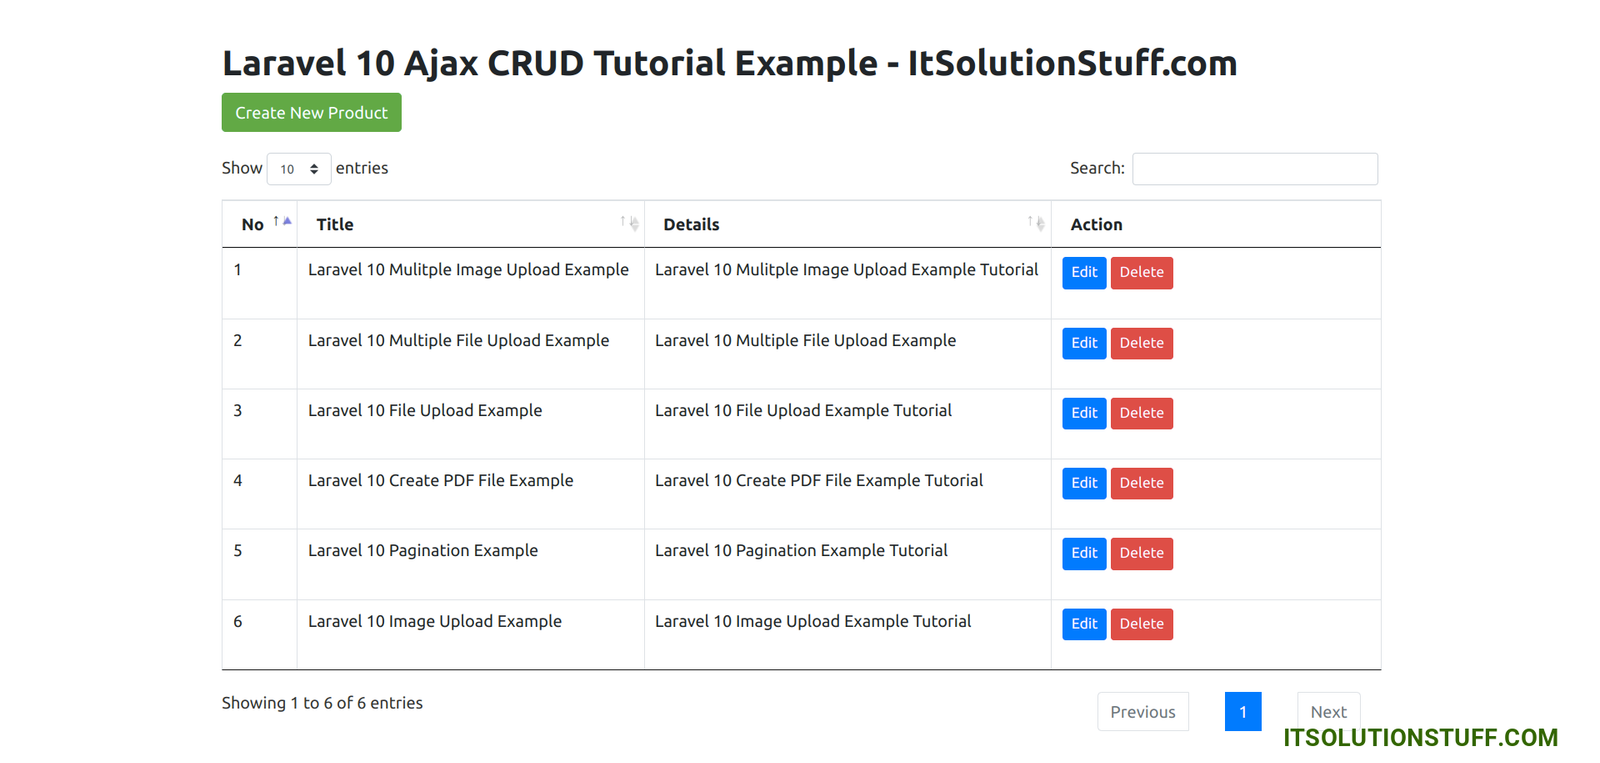Select page 1 in pagination
Viewport: 1600px width, 763px height.
[1243, 712]
